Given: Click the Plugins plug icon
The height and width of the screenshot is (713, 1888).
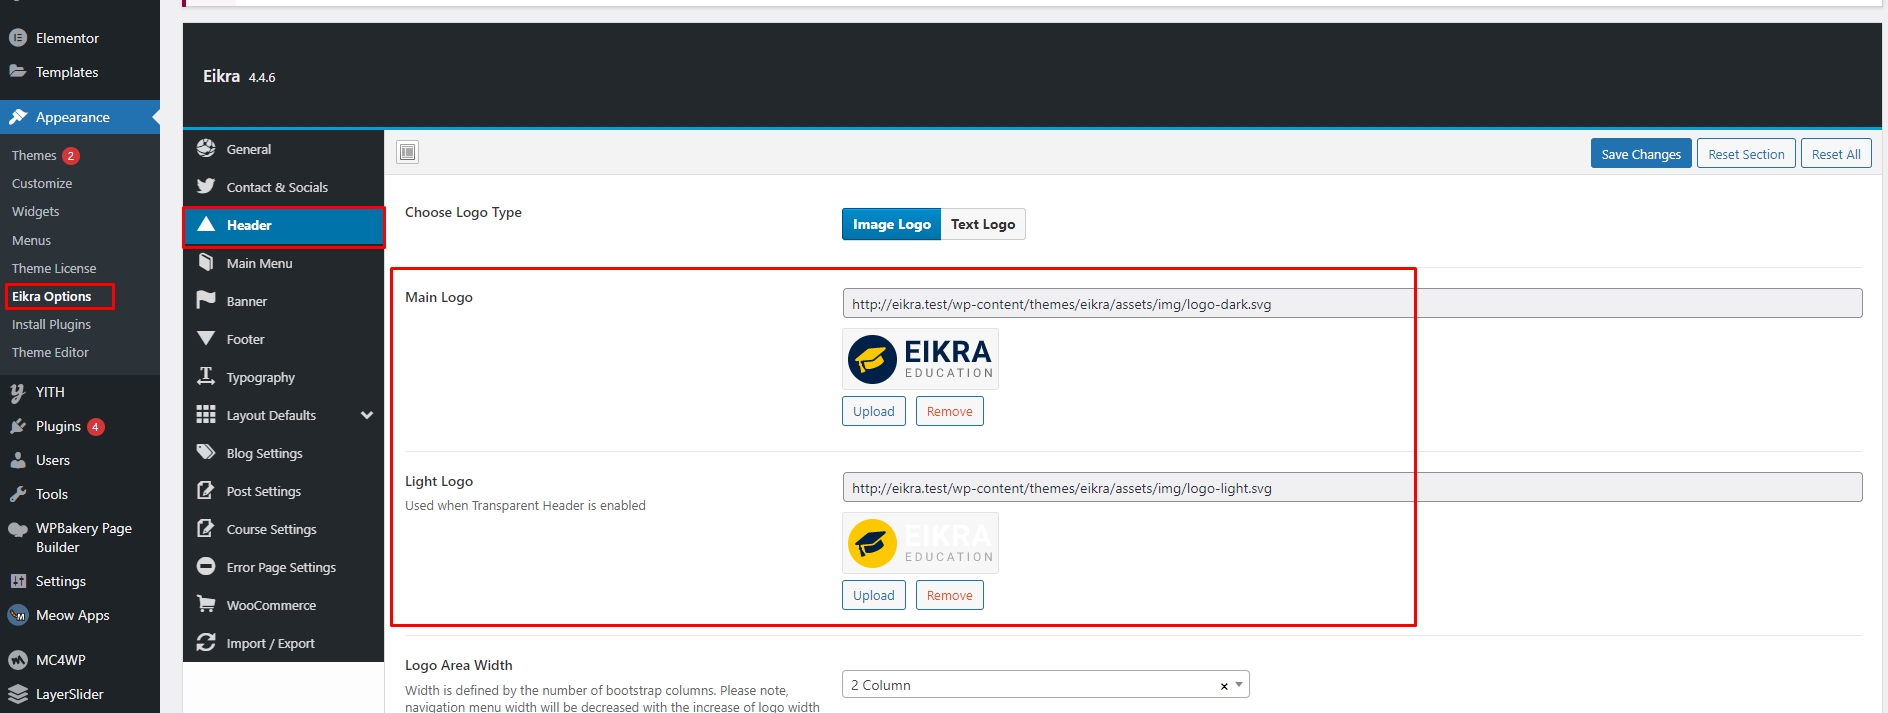Looking at the screenshot, I should (18, 426).
